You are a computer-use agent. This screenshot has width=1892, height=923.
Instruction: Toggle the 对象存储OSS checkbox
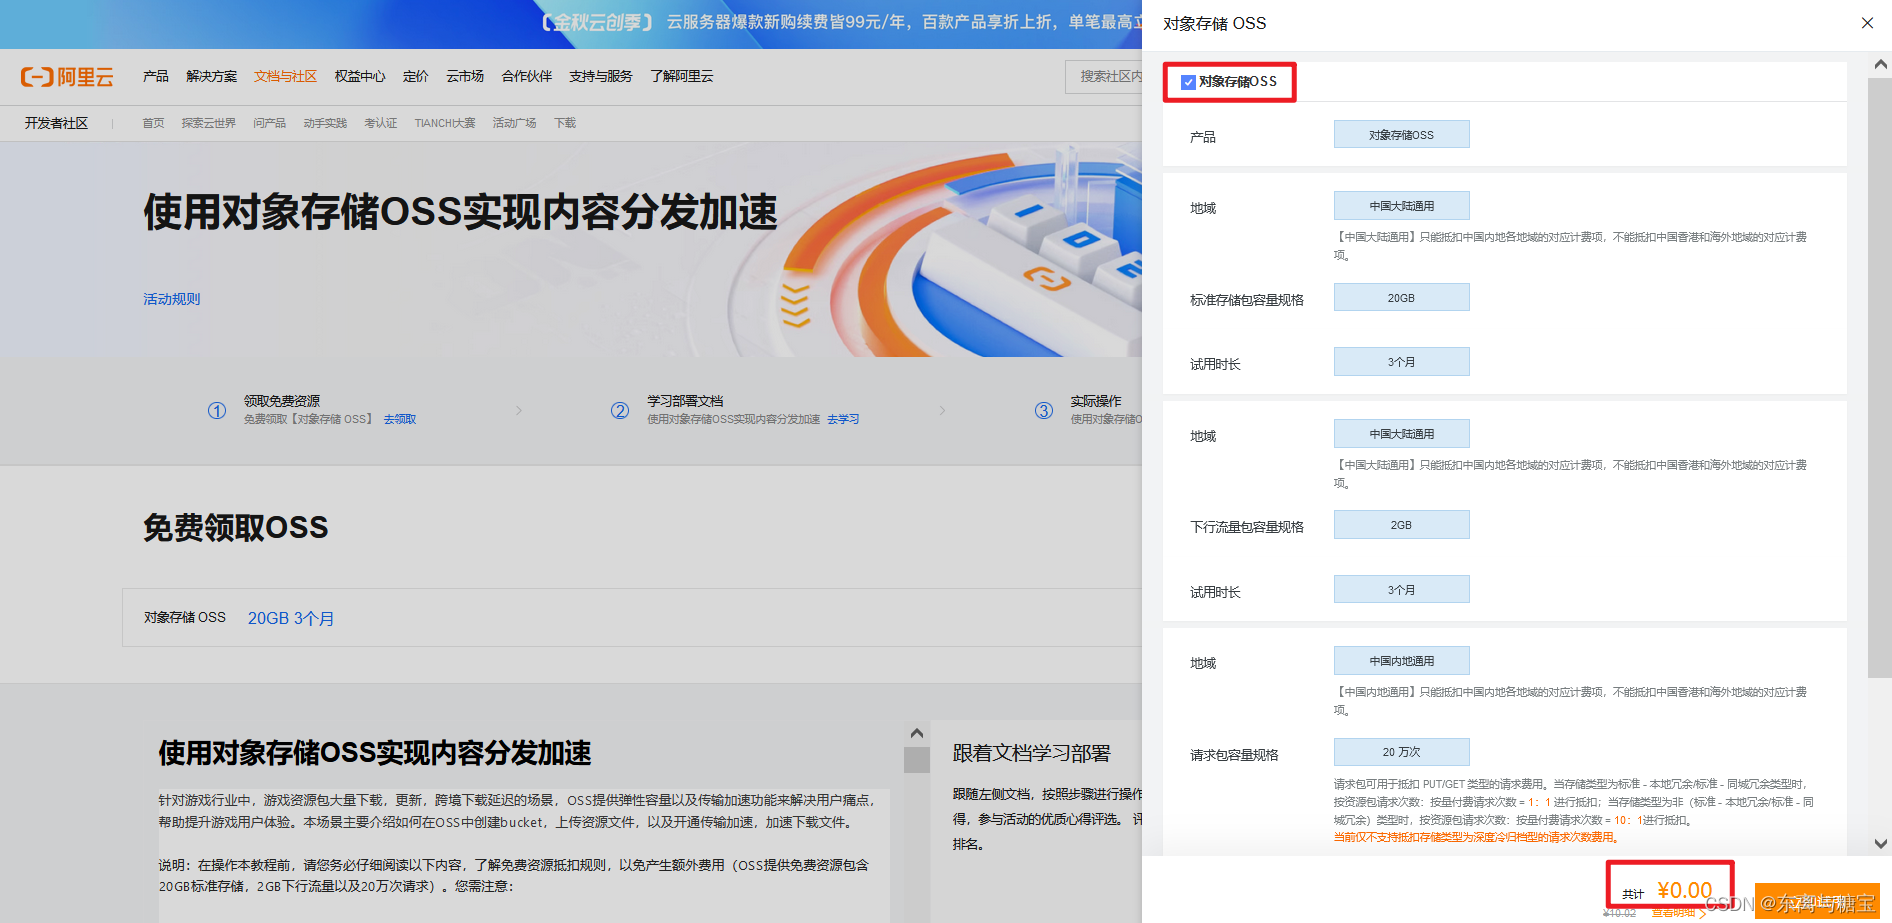tap(1188, 82)
